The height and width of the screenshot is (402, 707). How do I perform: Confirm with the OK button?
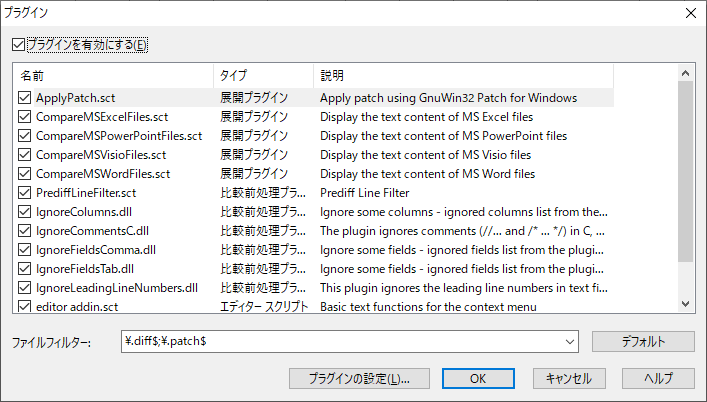(478, 379)
